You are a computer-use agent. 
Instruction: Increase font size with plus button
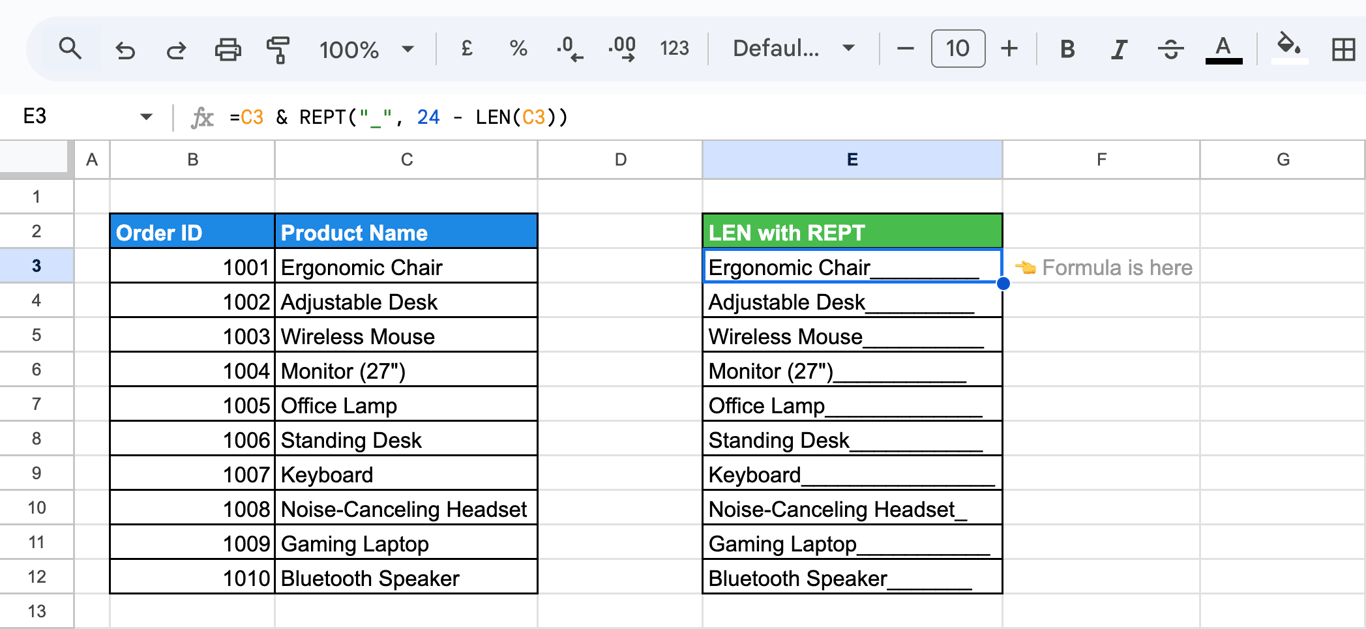coord(1009,48)
